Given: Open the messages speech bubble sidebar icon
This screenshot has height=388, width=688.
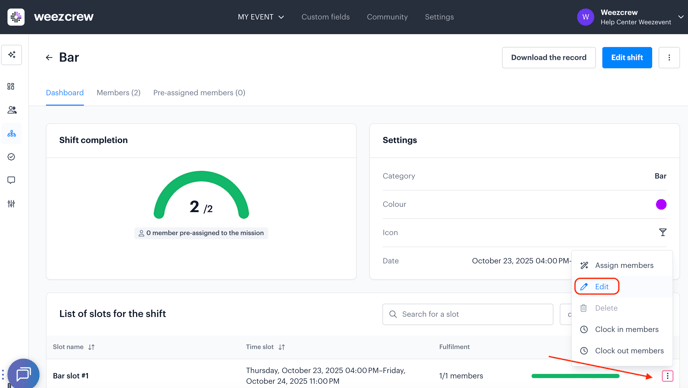Looking at the screenshot, I should 11,180.
